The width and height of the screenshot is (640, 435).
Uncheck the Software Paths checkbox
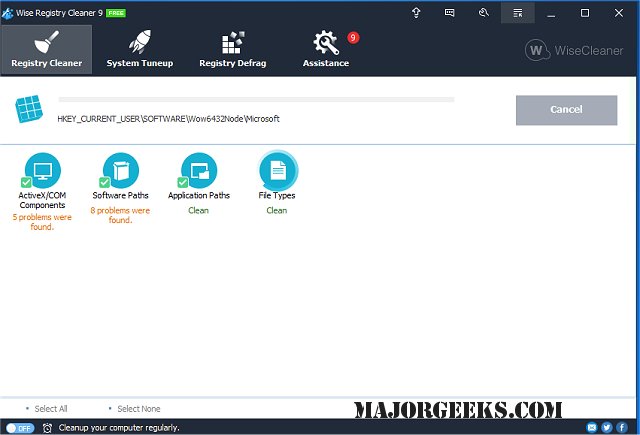pos(104,183)
